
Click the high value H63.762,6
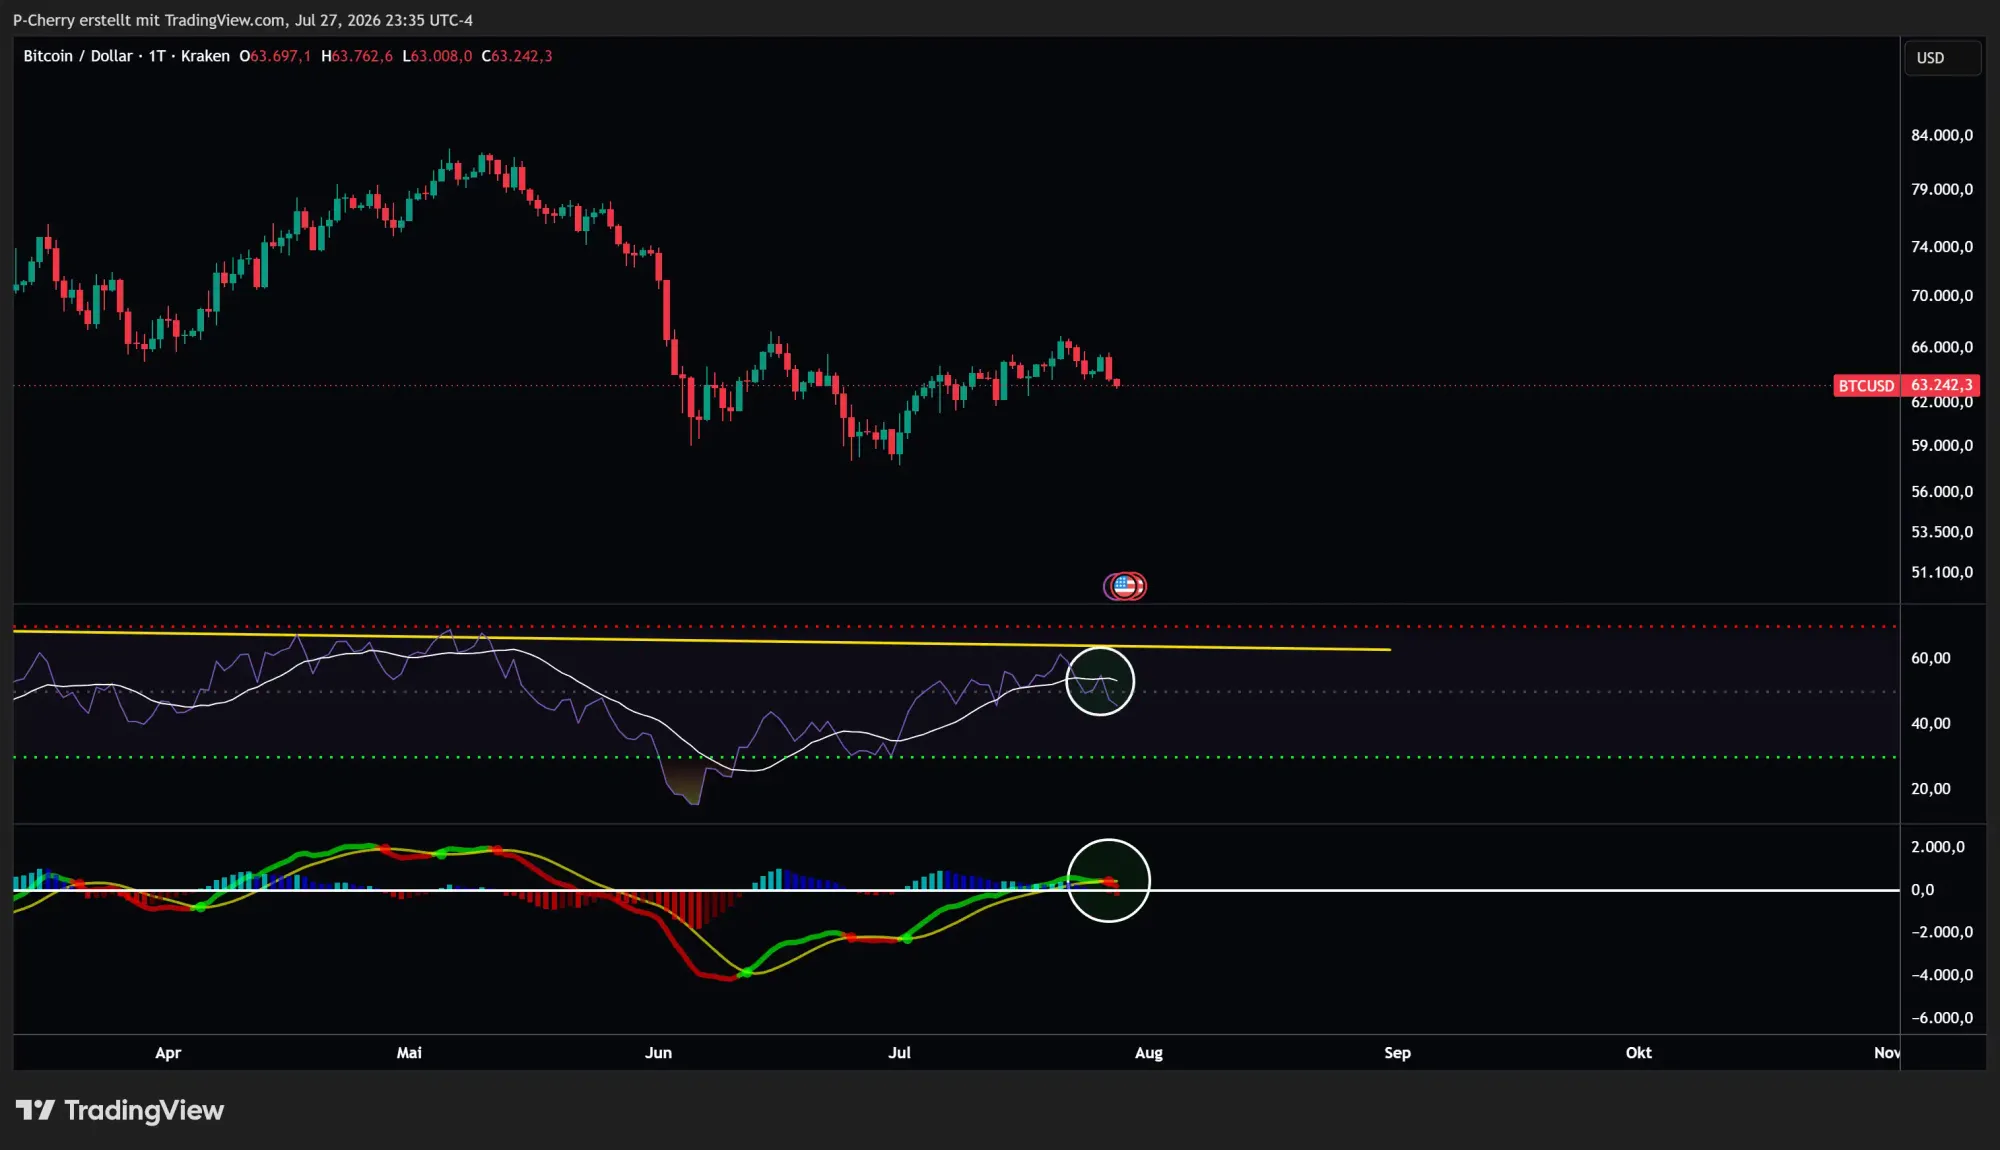tap(357, 56)
